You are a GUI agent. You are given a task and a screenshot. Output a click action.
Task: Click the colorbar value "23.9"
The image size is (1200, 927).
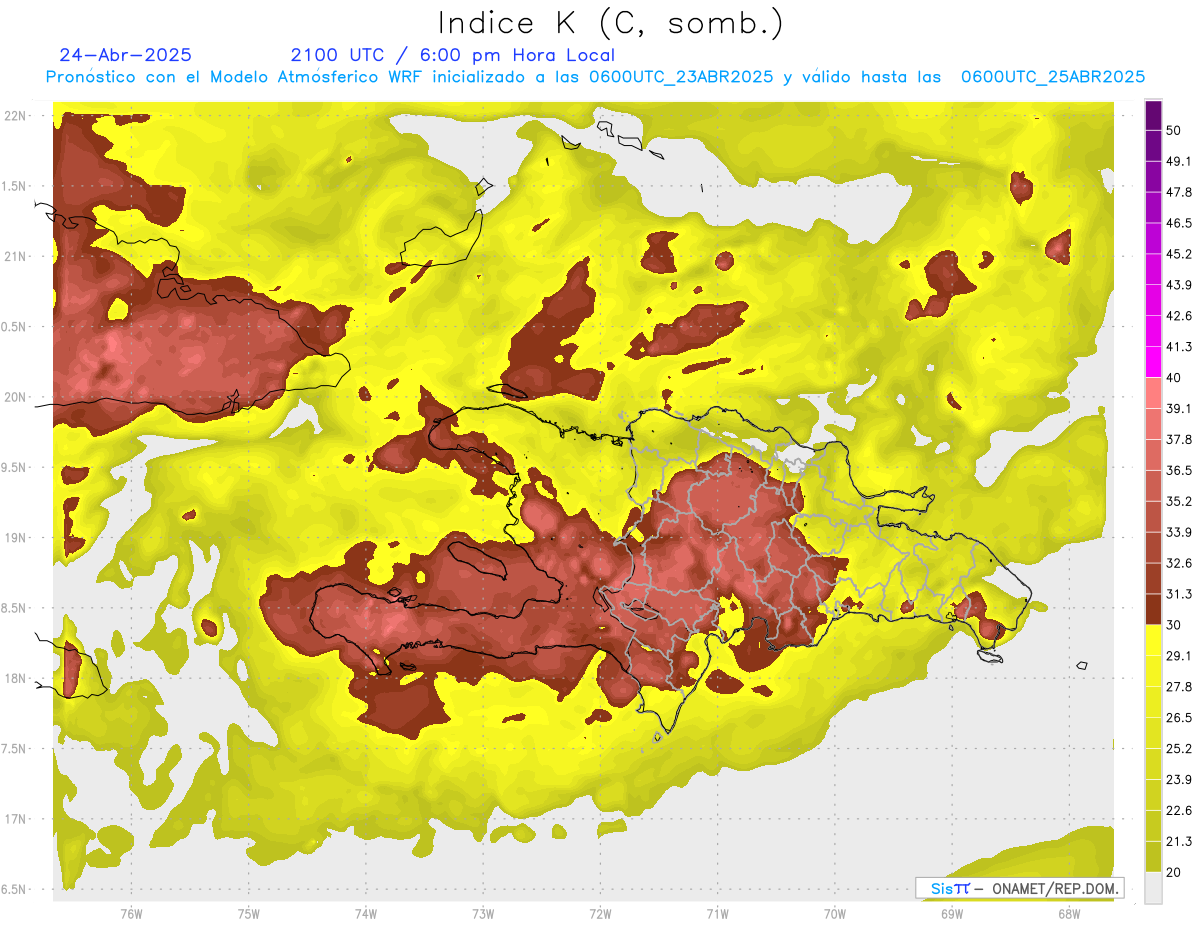[1178, 780]
